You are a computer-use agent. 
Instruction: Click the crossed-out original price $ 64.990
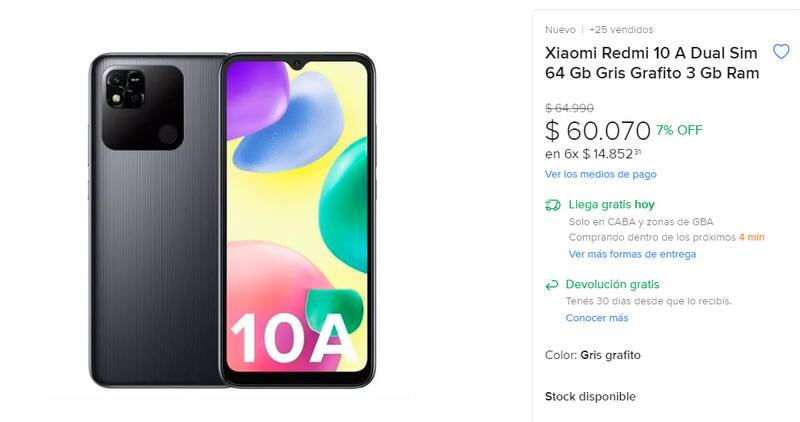point(569,107)
